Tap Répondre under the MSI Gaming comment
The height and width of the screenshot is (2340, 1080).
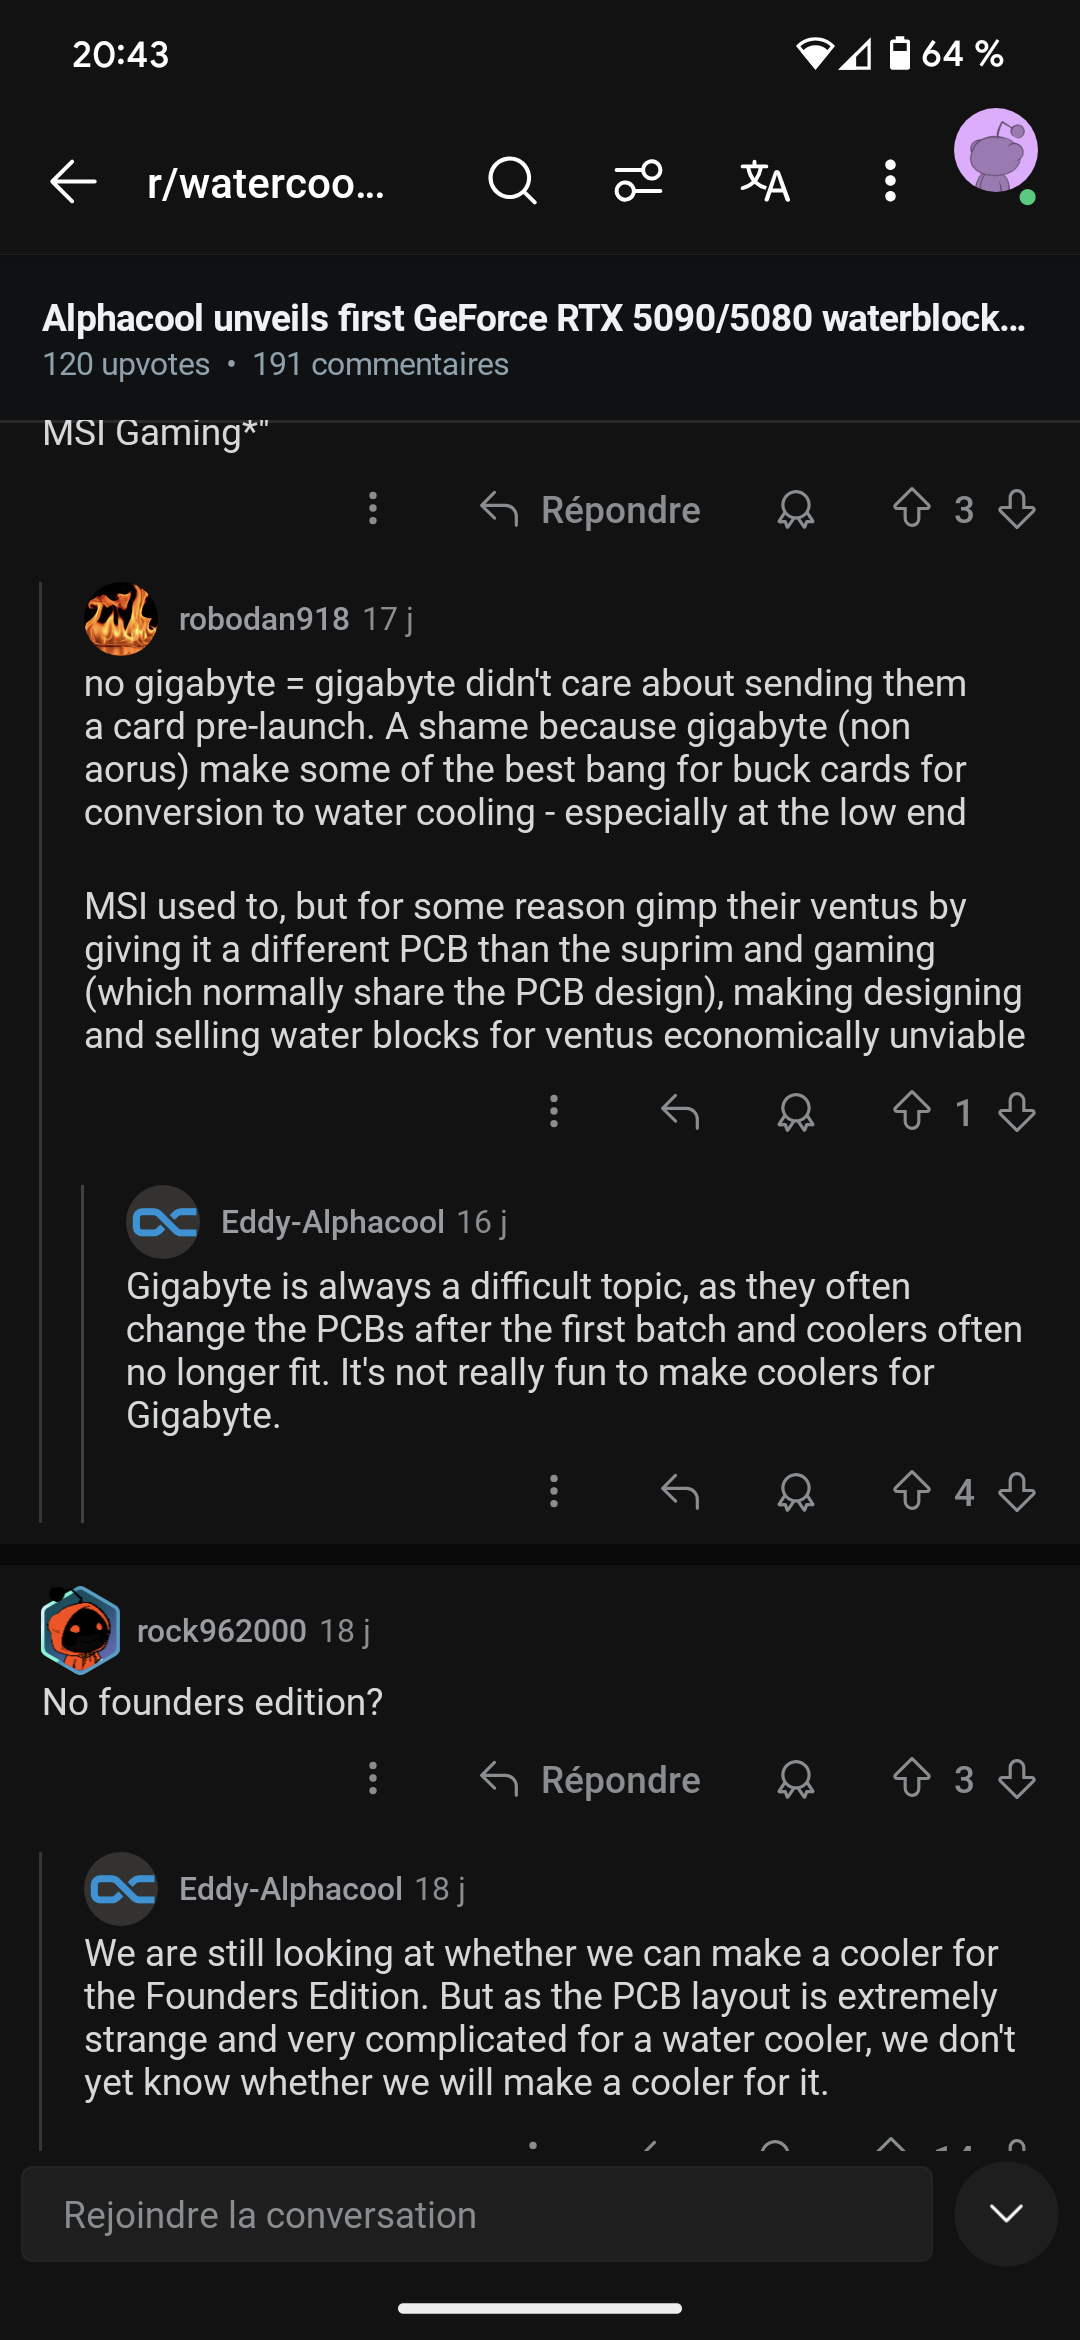[590, 510]
